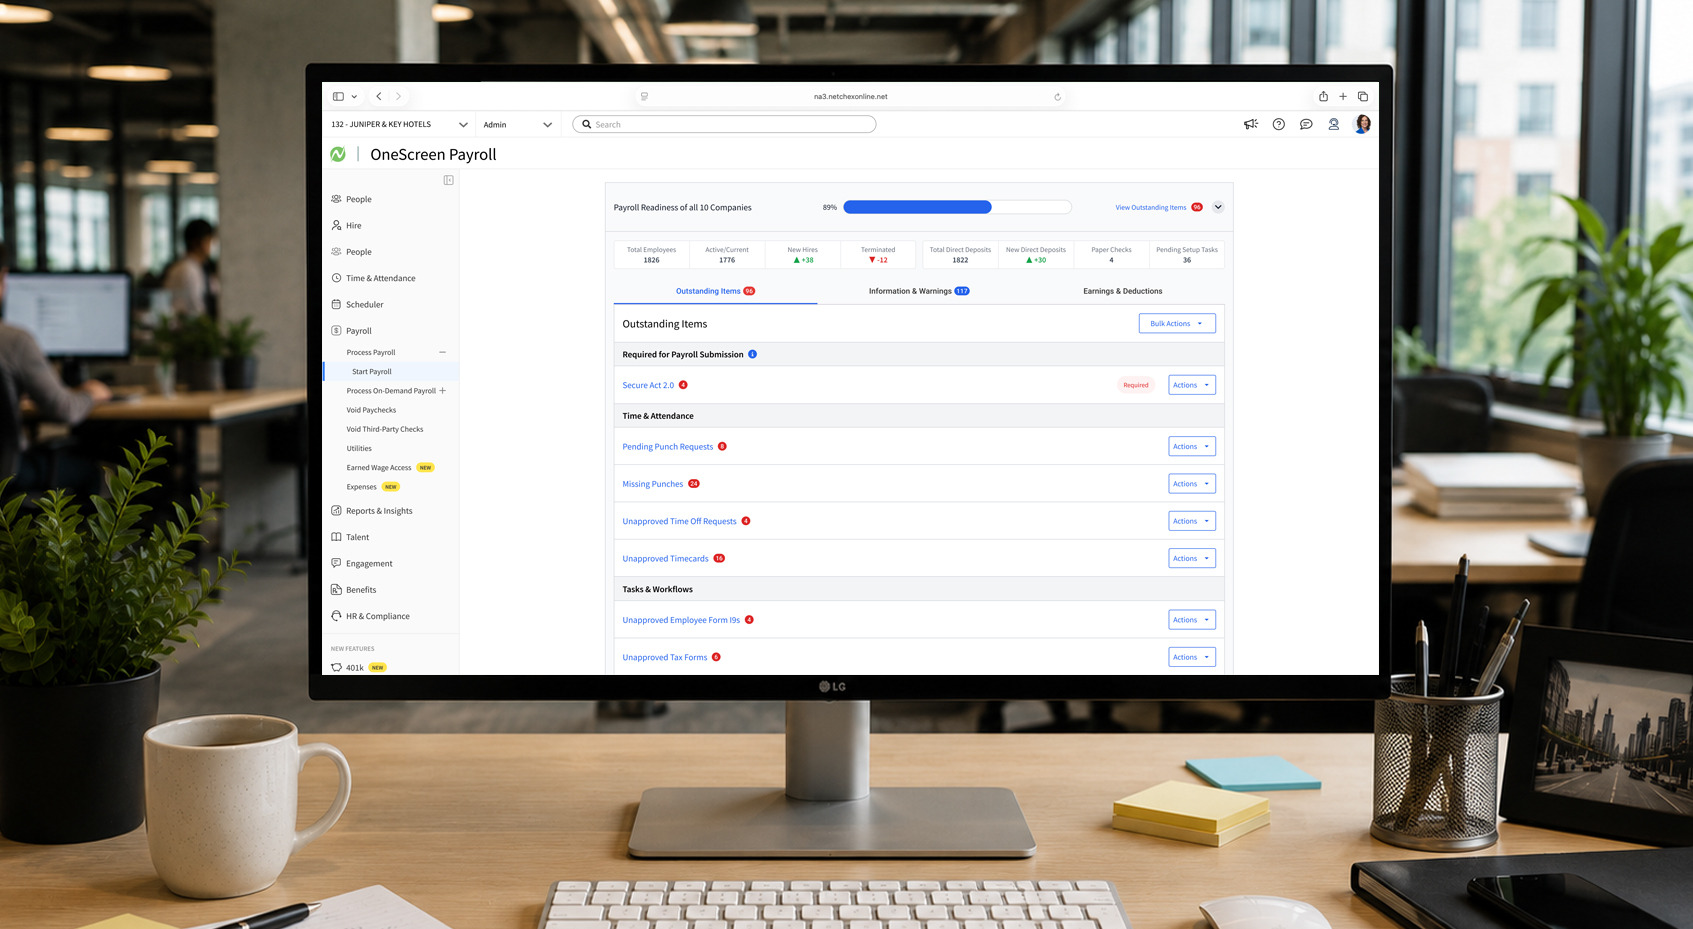Go back with the browser back arrow
Viewport: 1693px width, 929px height.
tap(379, 97)
